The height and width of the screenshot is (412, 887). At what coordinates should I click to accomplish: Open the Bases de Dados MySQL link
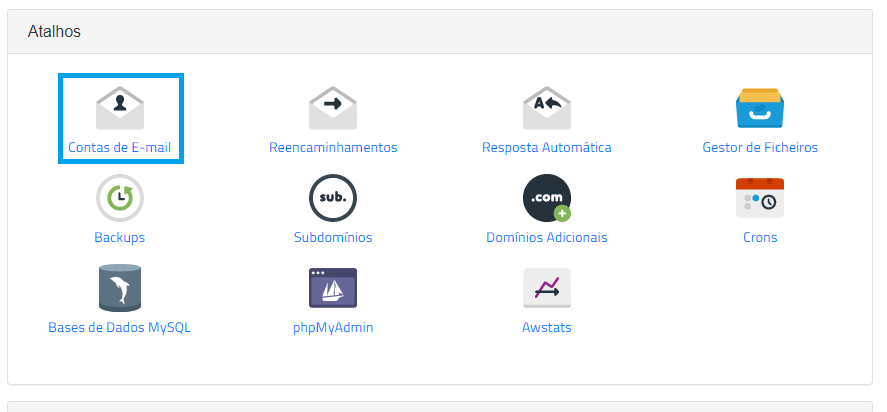[x=119, y=327]
